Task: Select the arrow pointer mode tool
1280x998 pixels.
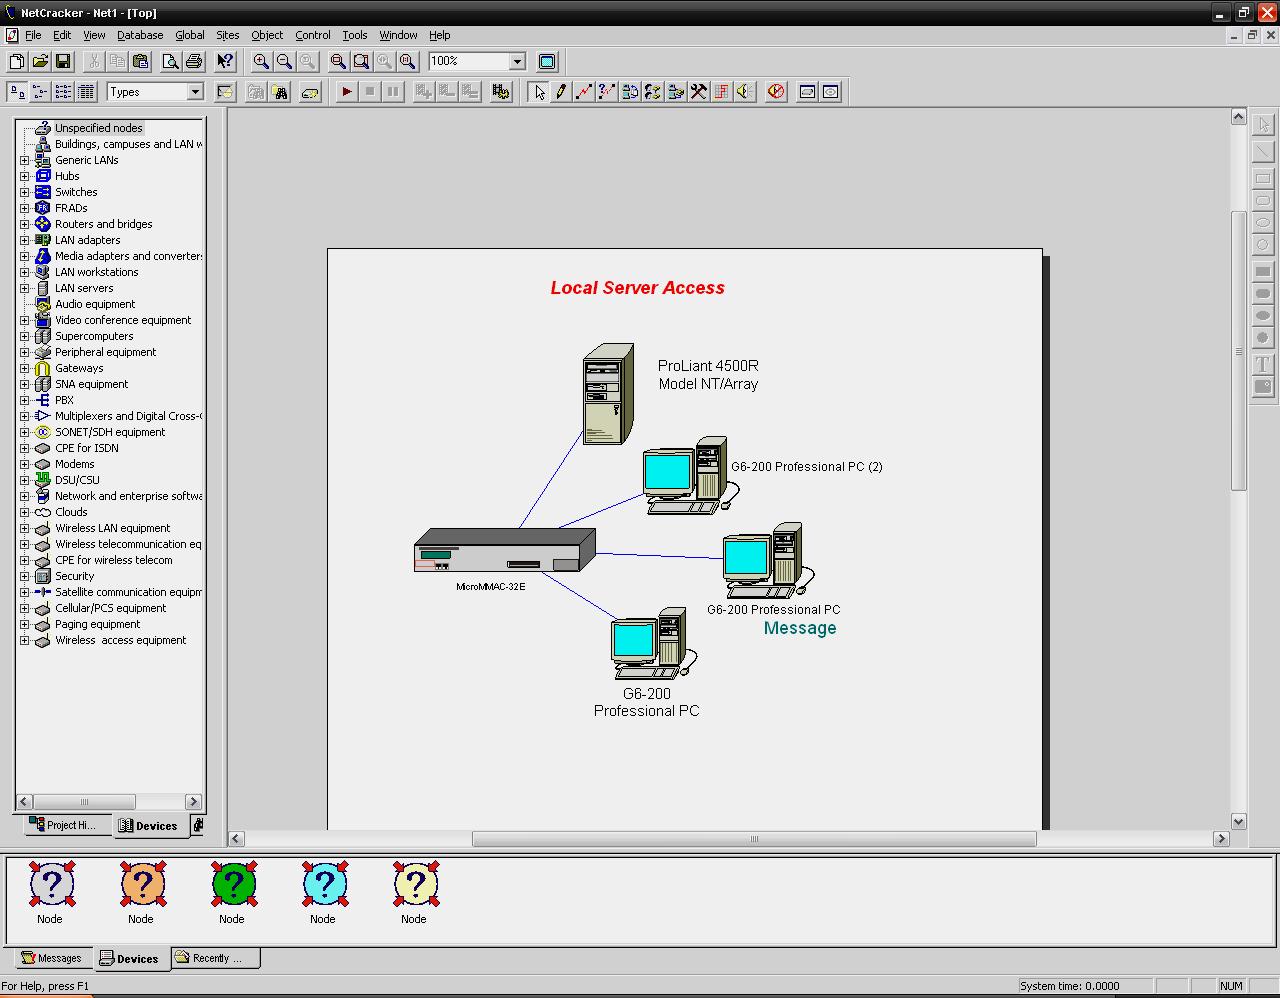Action: click(x=539, y=92)
